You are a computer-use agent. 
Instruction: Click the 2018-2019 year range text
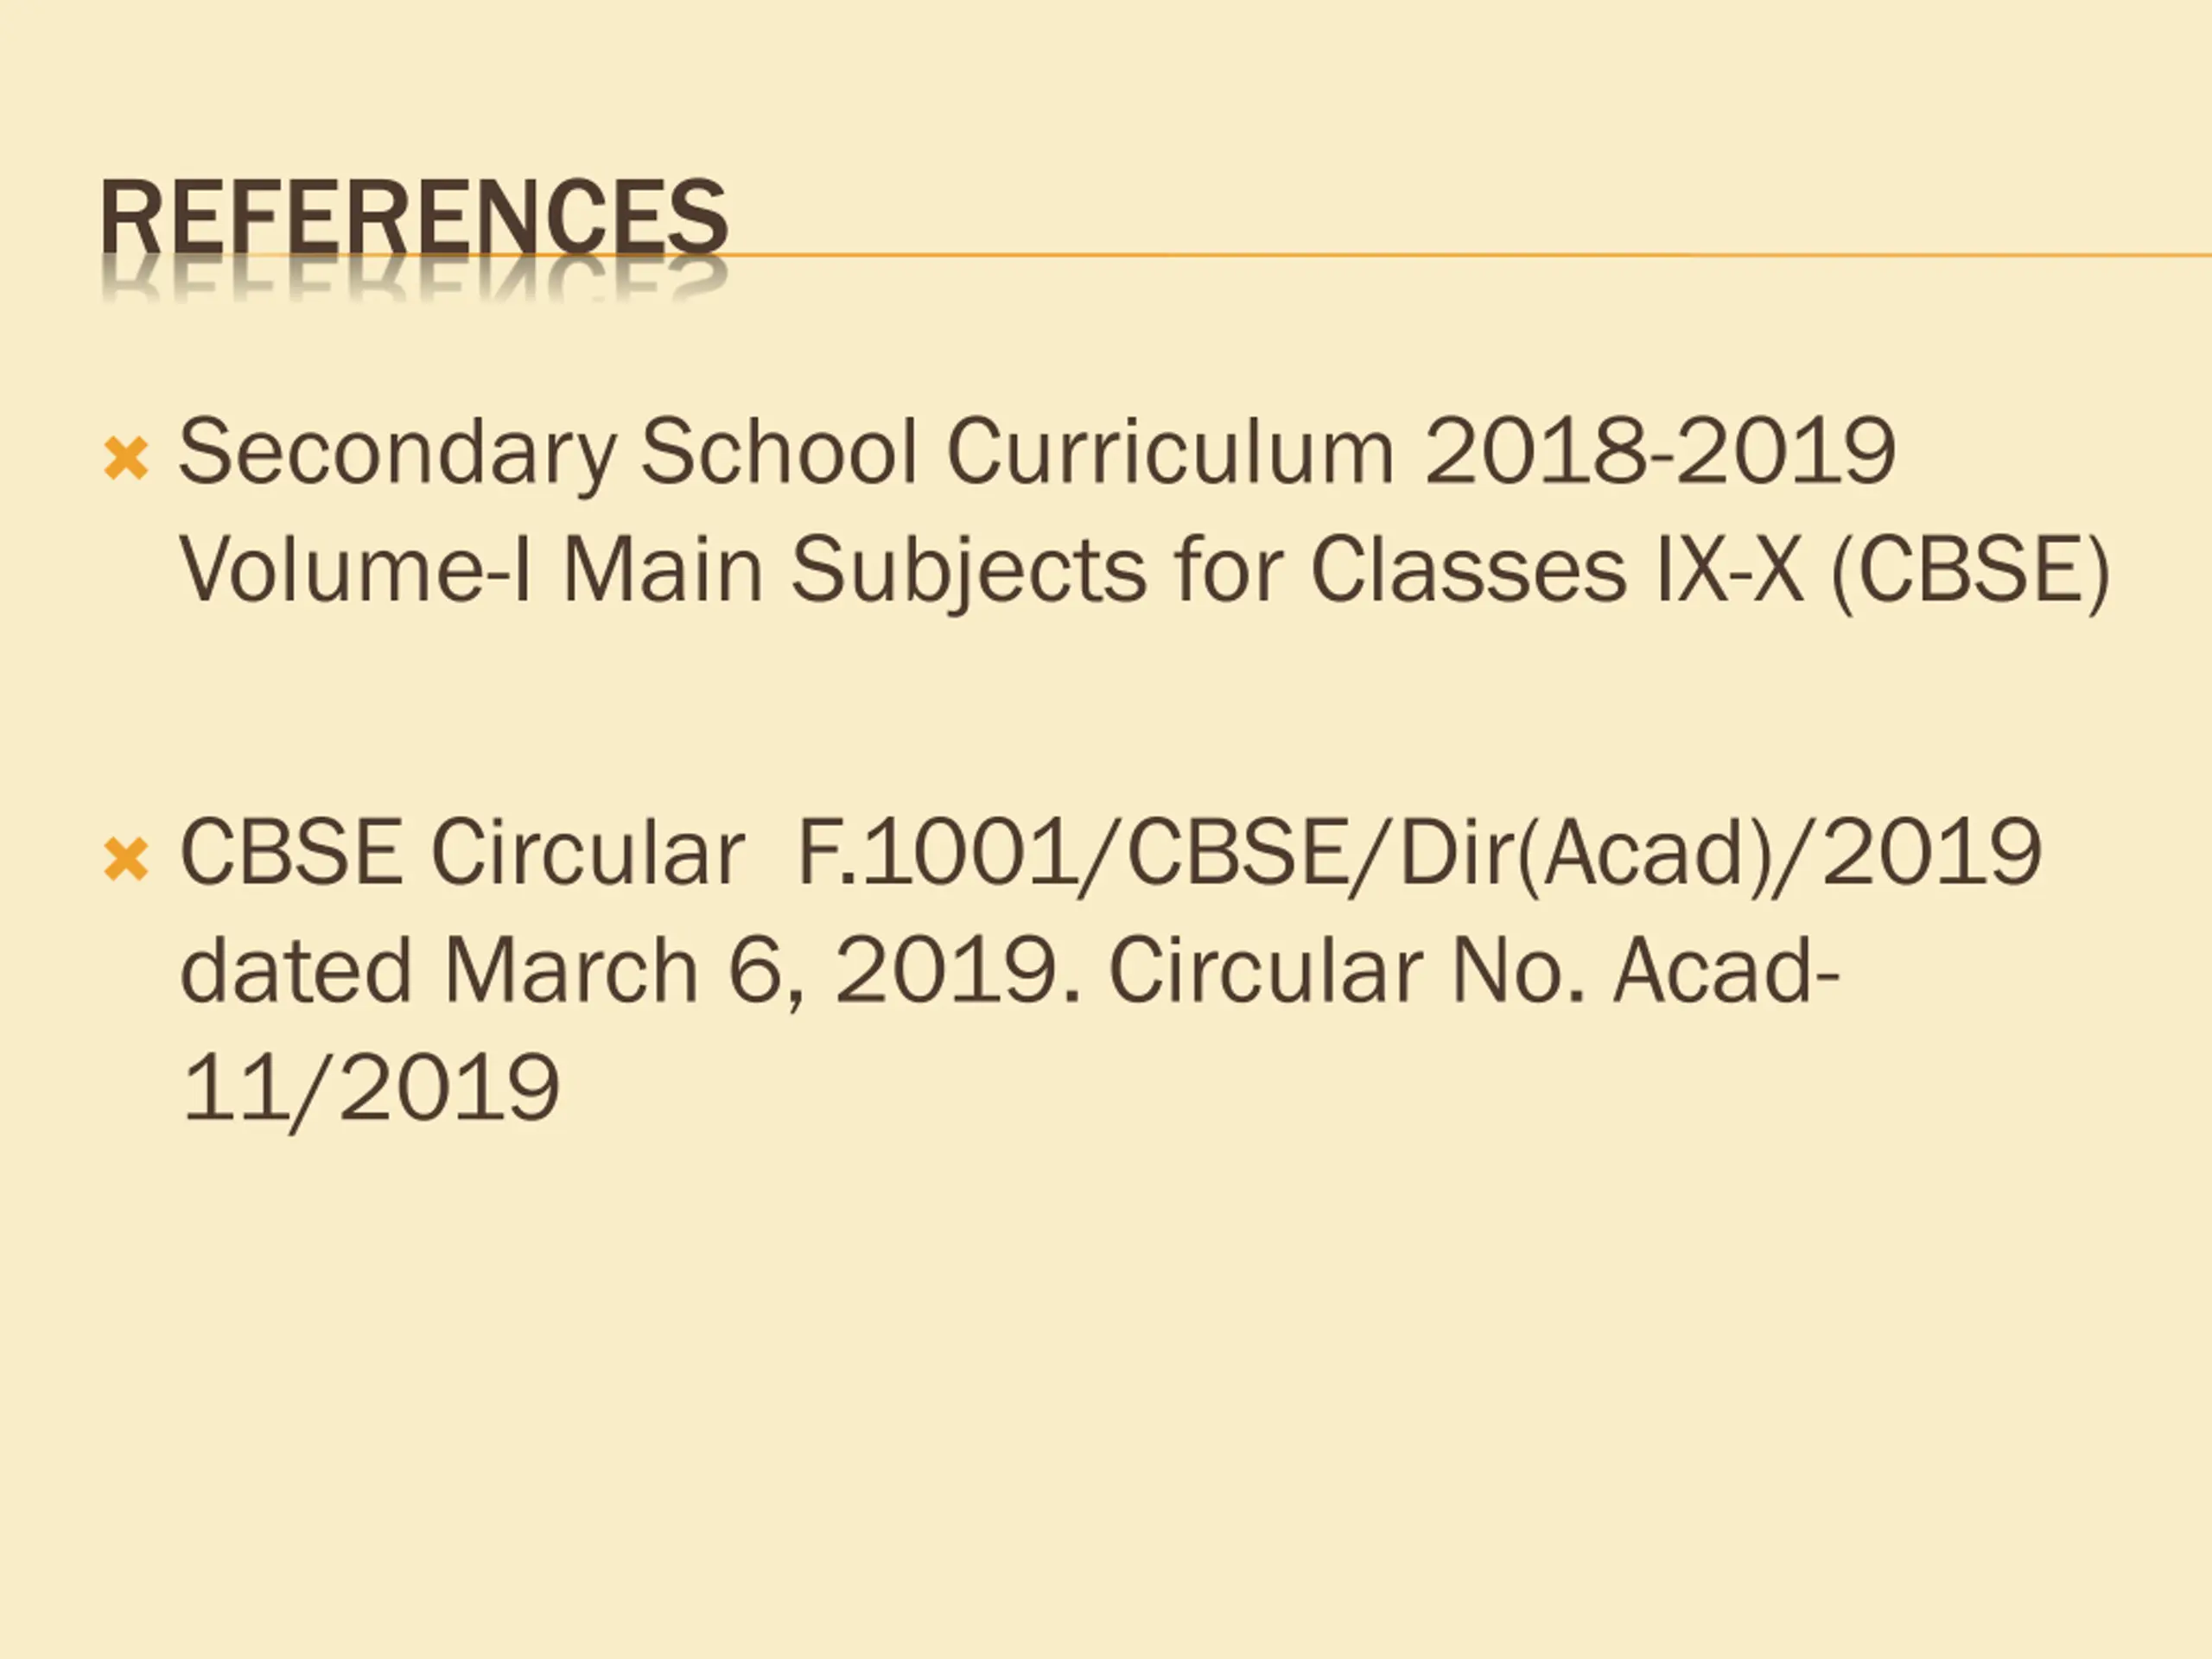(1660, 451)
